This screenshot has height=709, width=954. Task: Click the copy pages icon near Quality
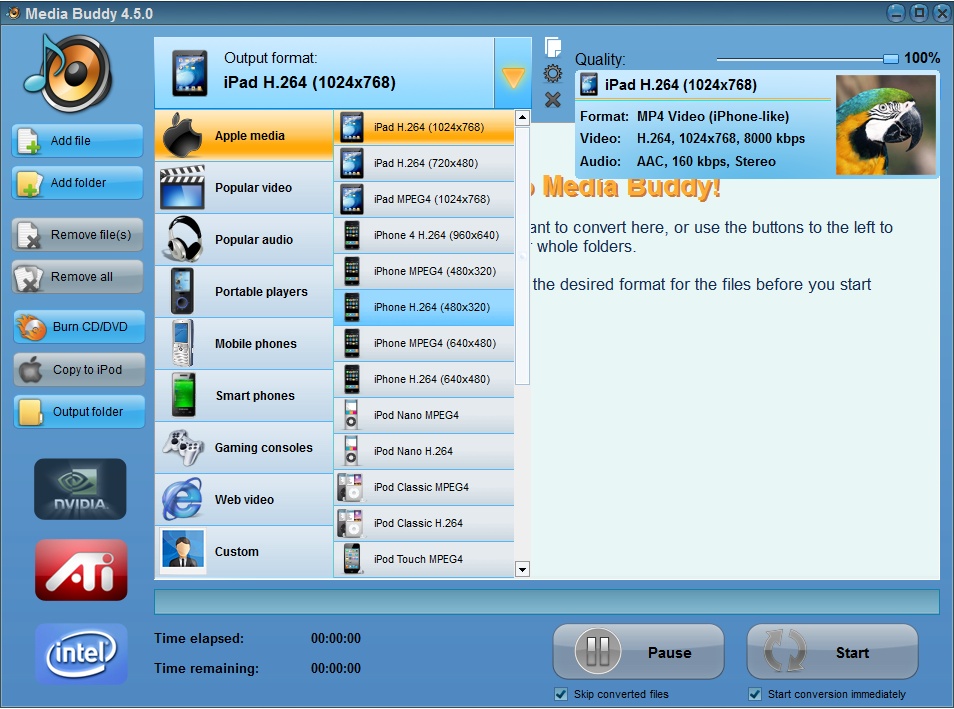[553, 47]
